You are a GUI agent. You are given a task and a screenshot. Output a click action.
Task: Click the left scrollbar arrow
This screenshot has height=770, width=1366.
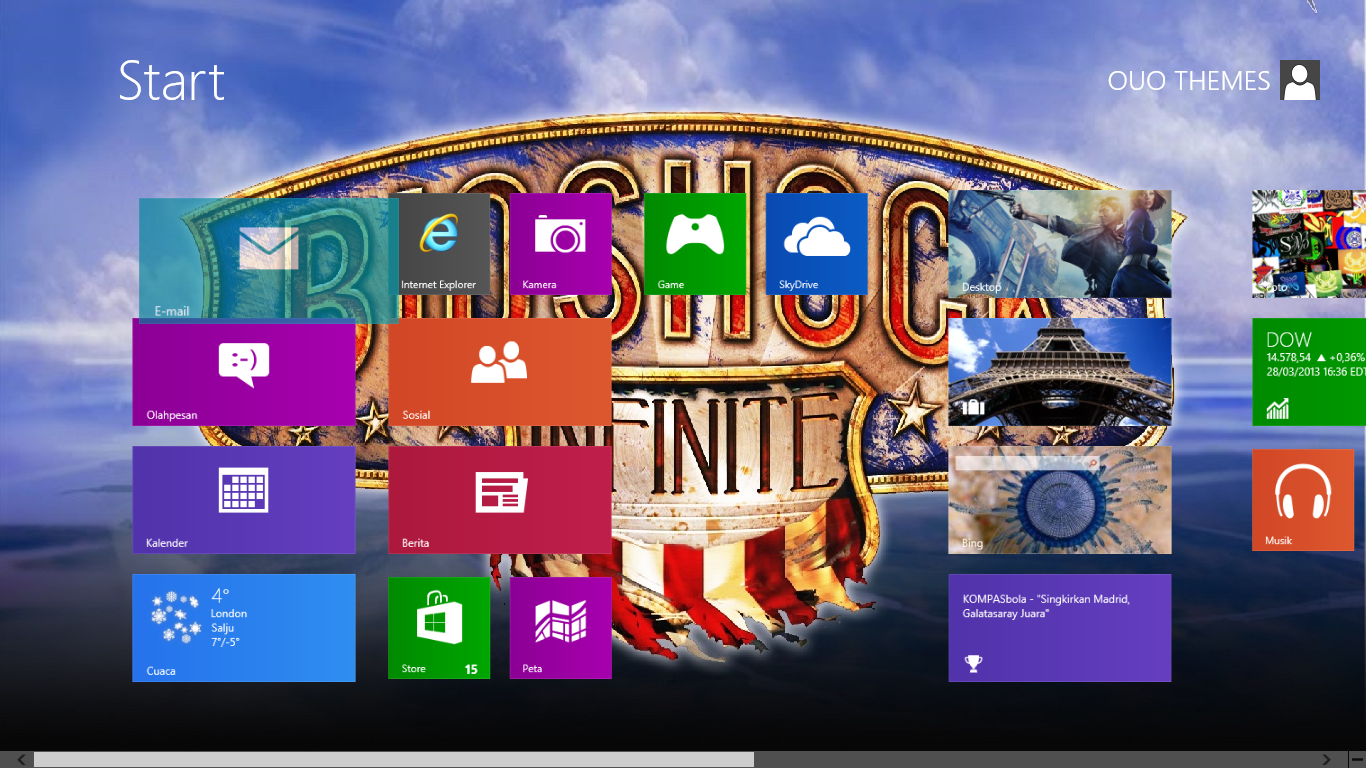coord(22,760)
